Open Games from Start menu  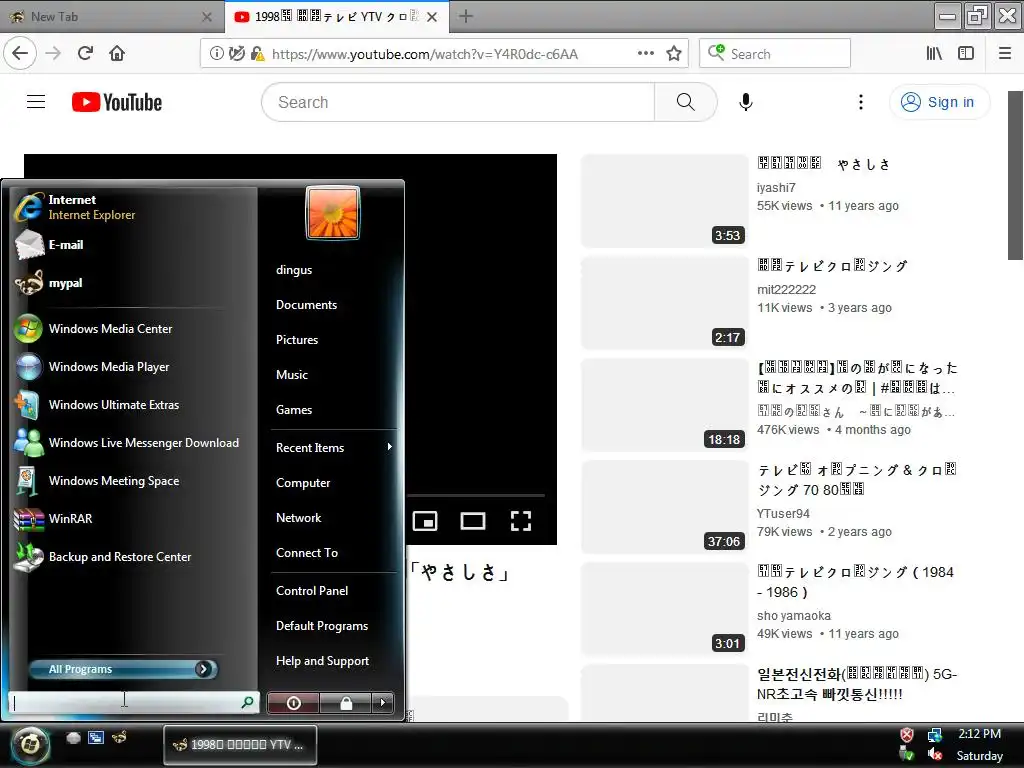tap(294, 410)
